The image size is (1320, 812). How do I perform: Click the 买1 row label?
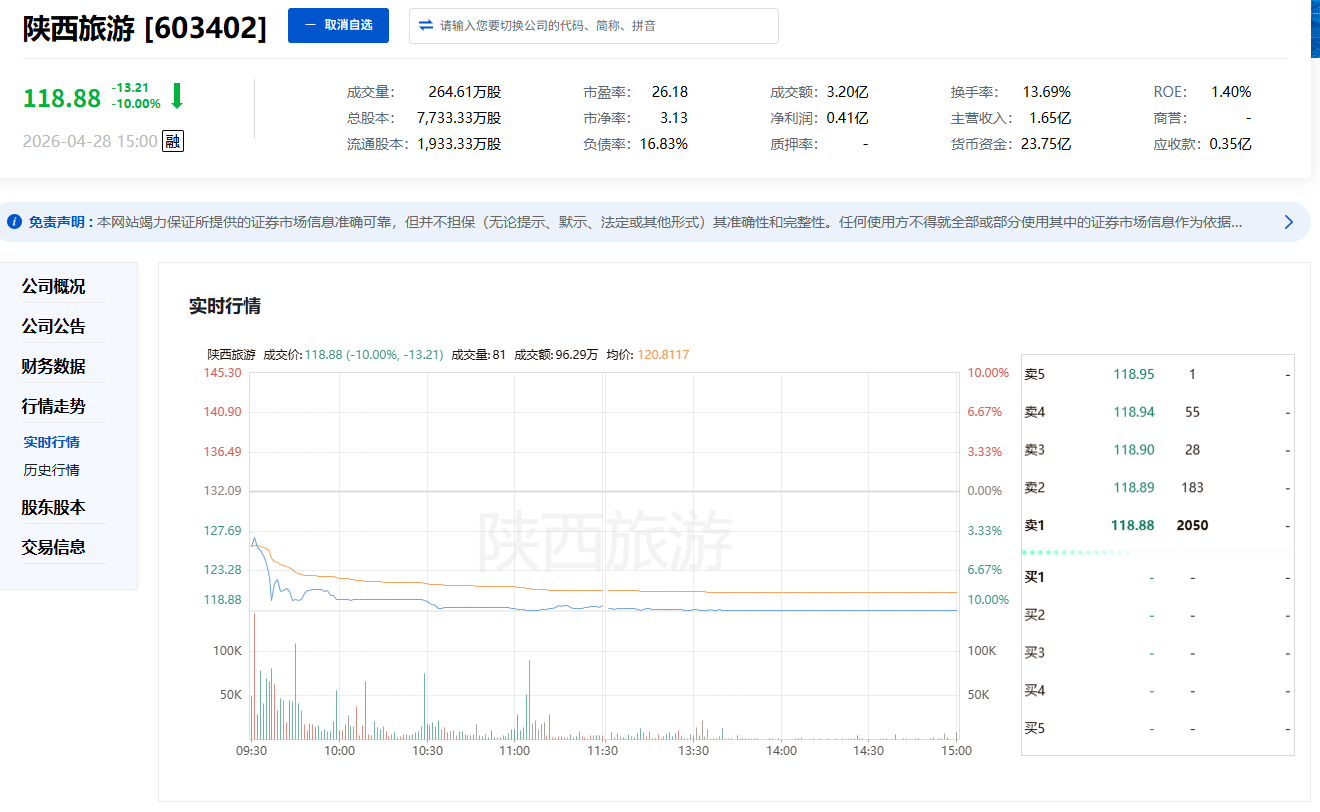click(x=1034, y=577)
